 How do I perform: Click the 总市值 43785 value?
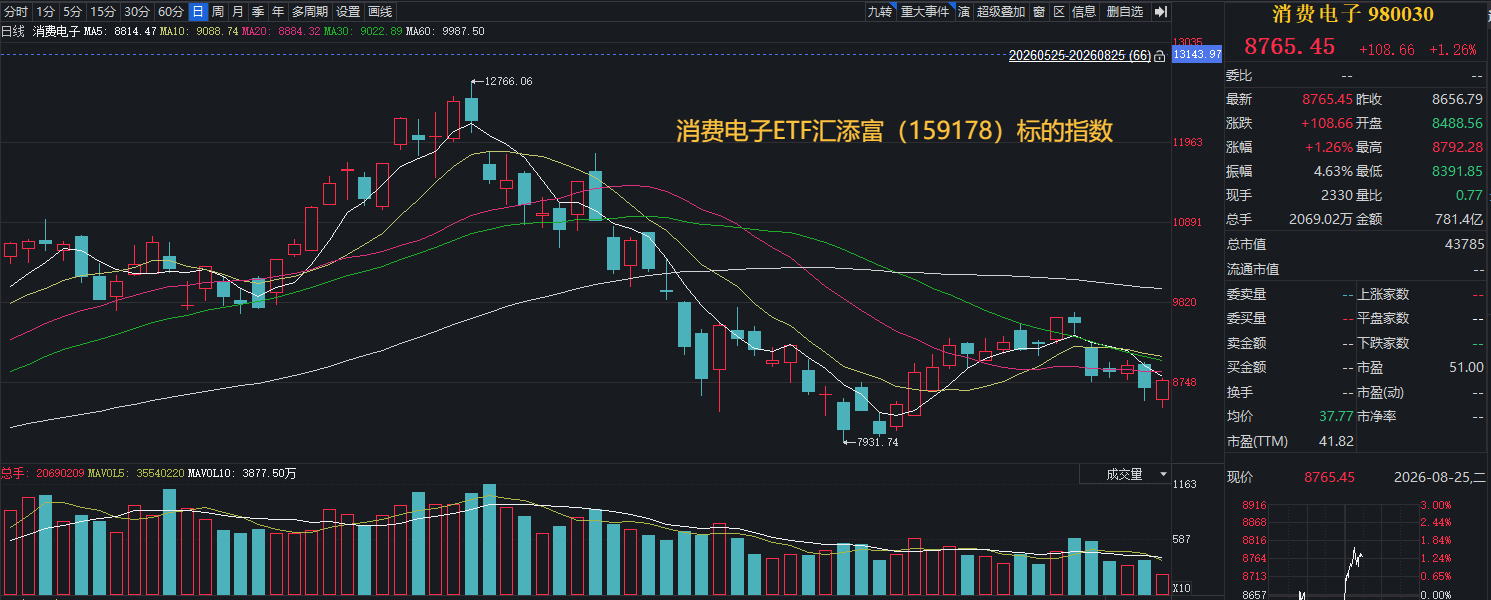coord(1465,244)
